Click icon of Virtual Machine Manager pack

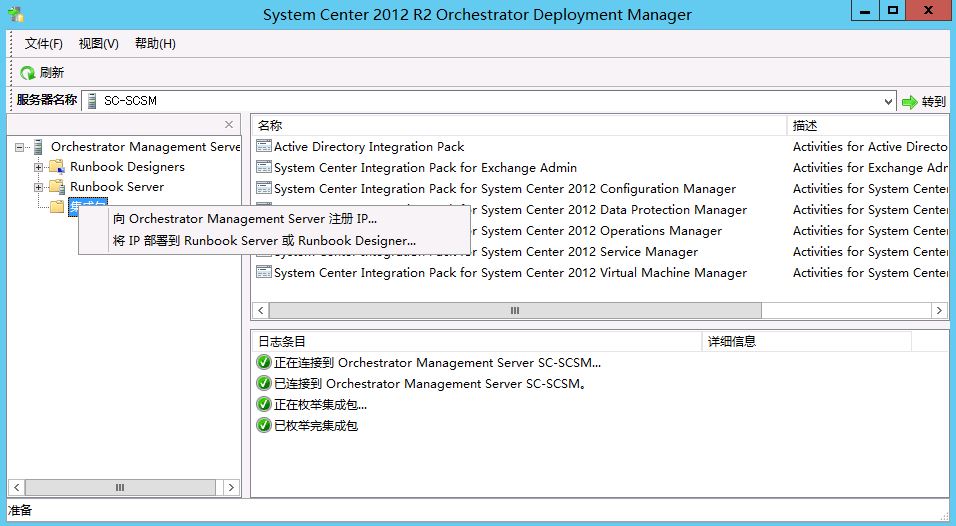(264, 272)
